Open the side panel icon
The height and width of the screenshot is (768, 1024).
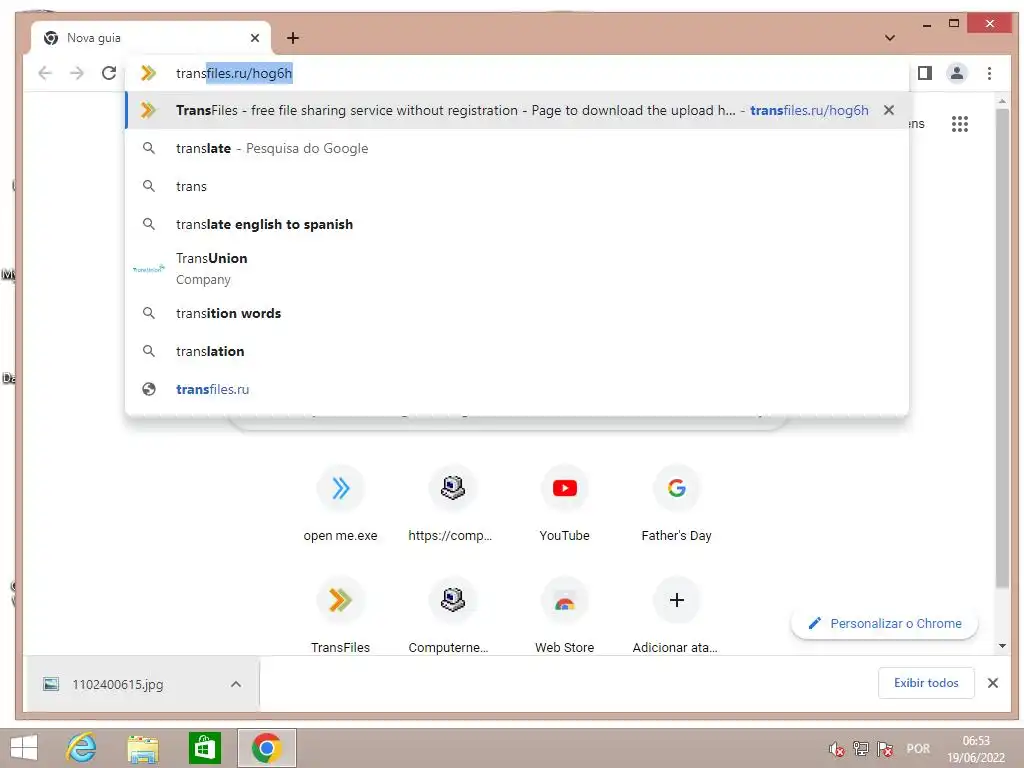coord(925,73)
